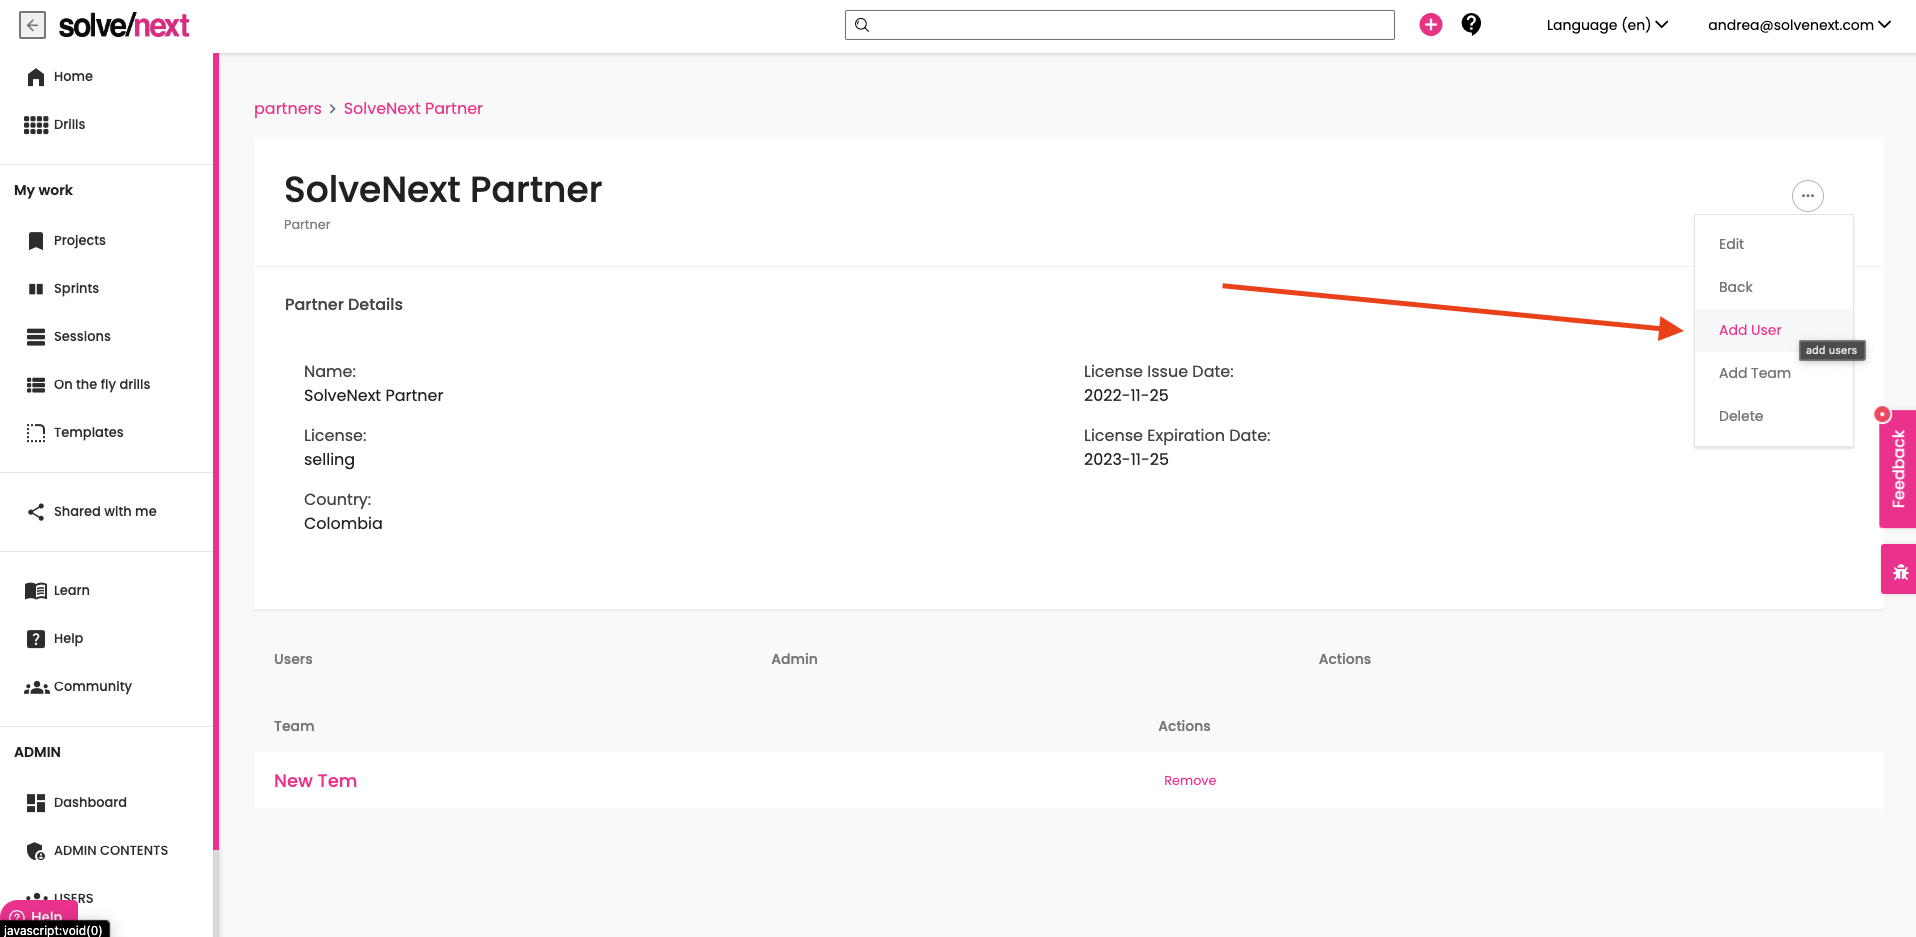
Task: Click the sidebar vertical scrollbar
Action: (x=216, y=450)
